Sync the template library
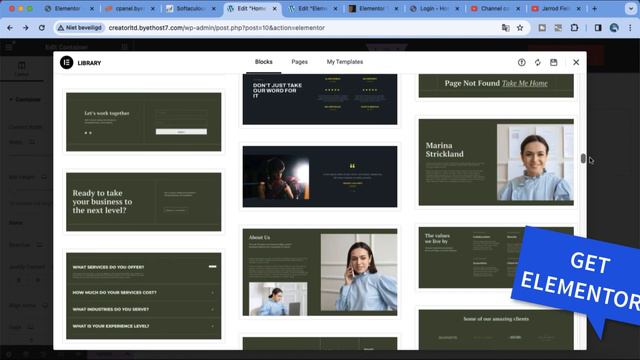The image size is (640, 360). point(538,62)
